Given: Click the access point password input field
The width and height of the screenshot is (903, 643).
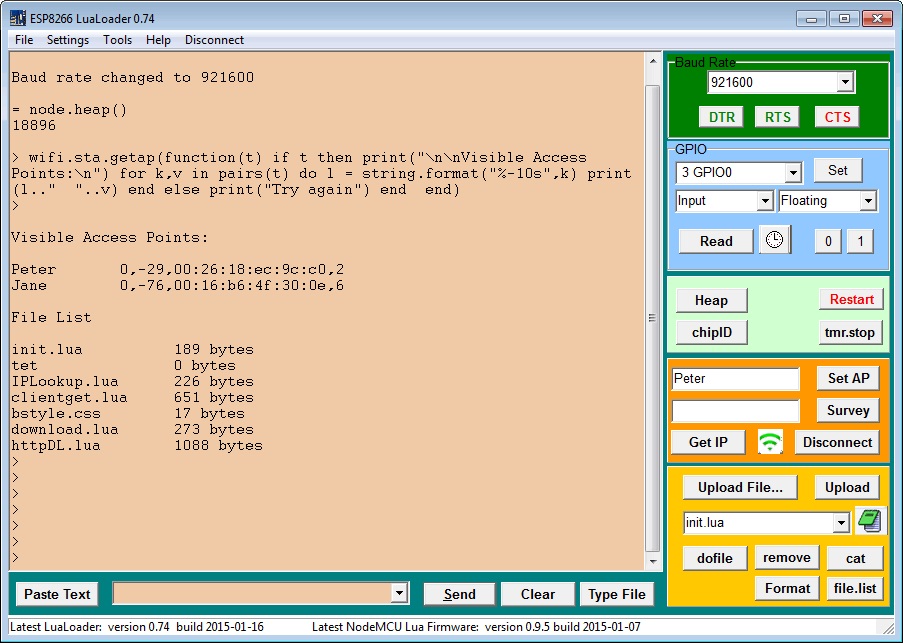Looking at the screenshot, I should [735, 411].
